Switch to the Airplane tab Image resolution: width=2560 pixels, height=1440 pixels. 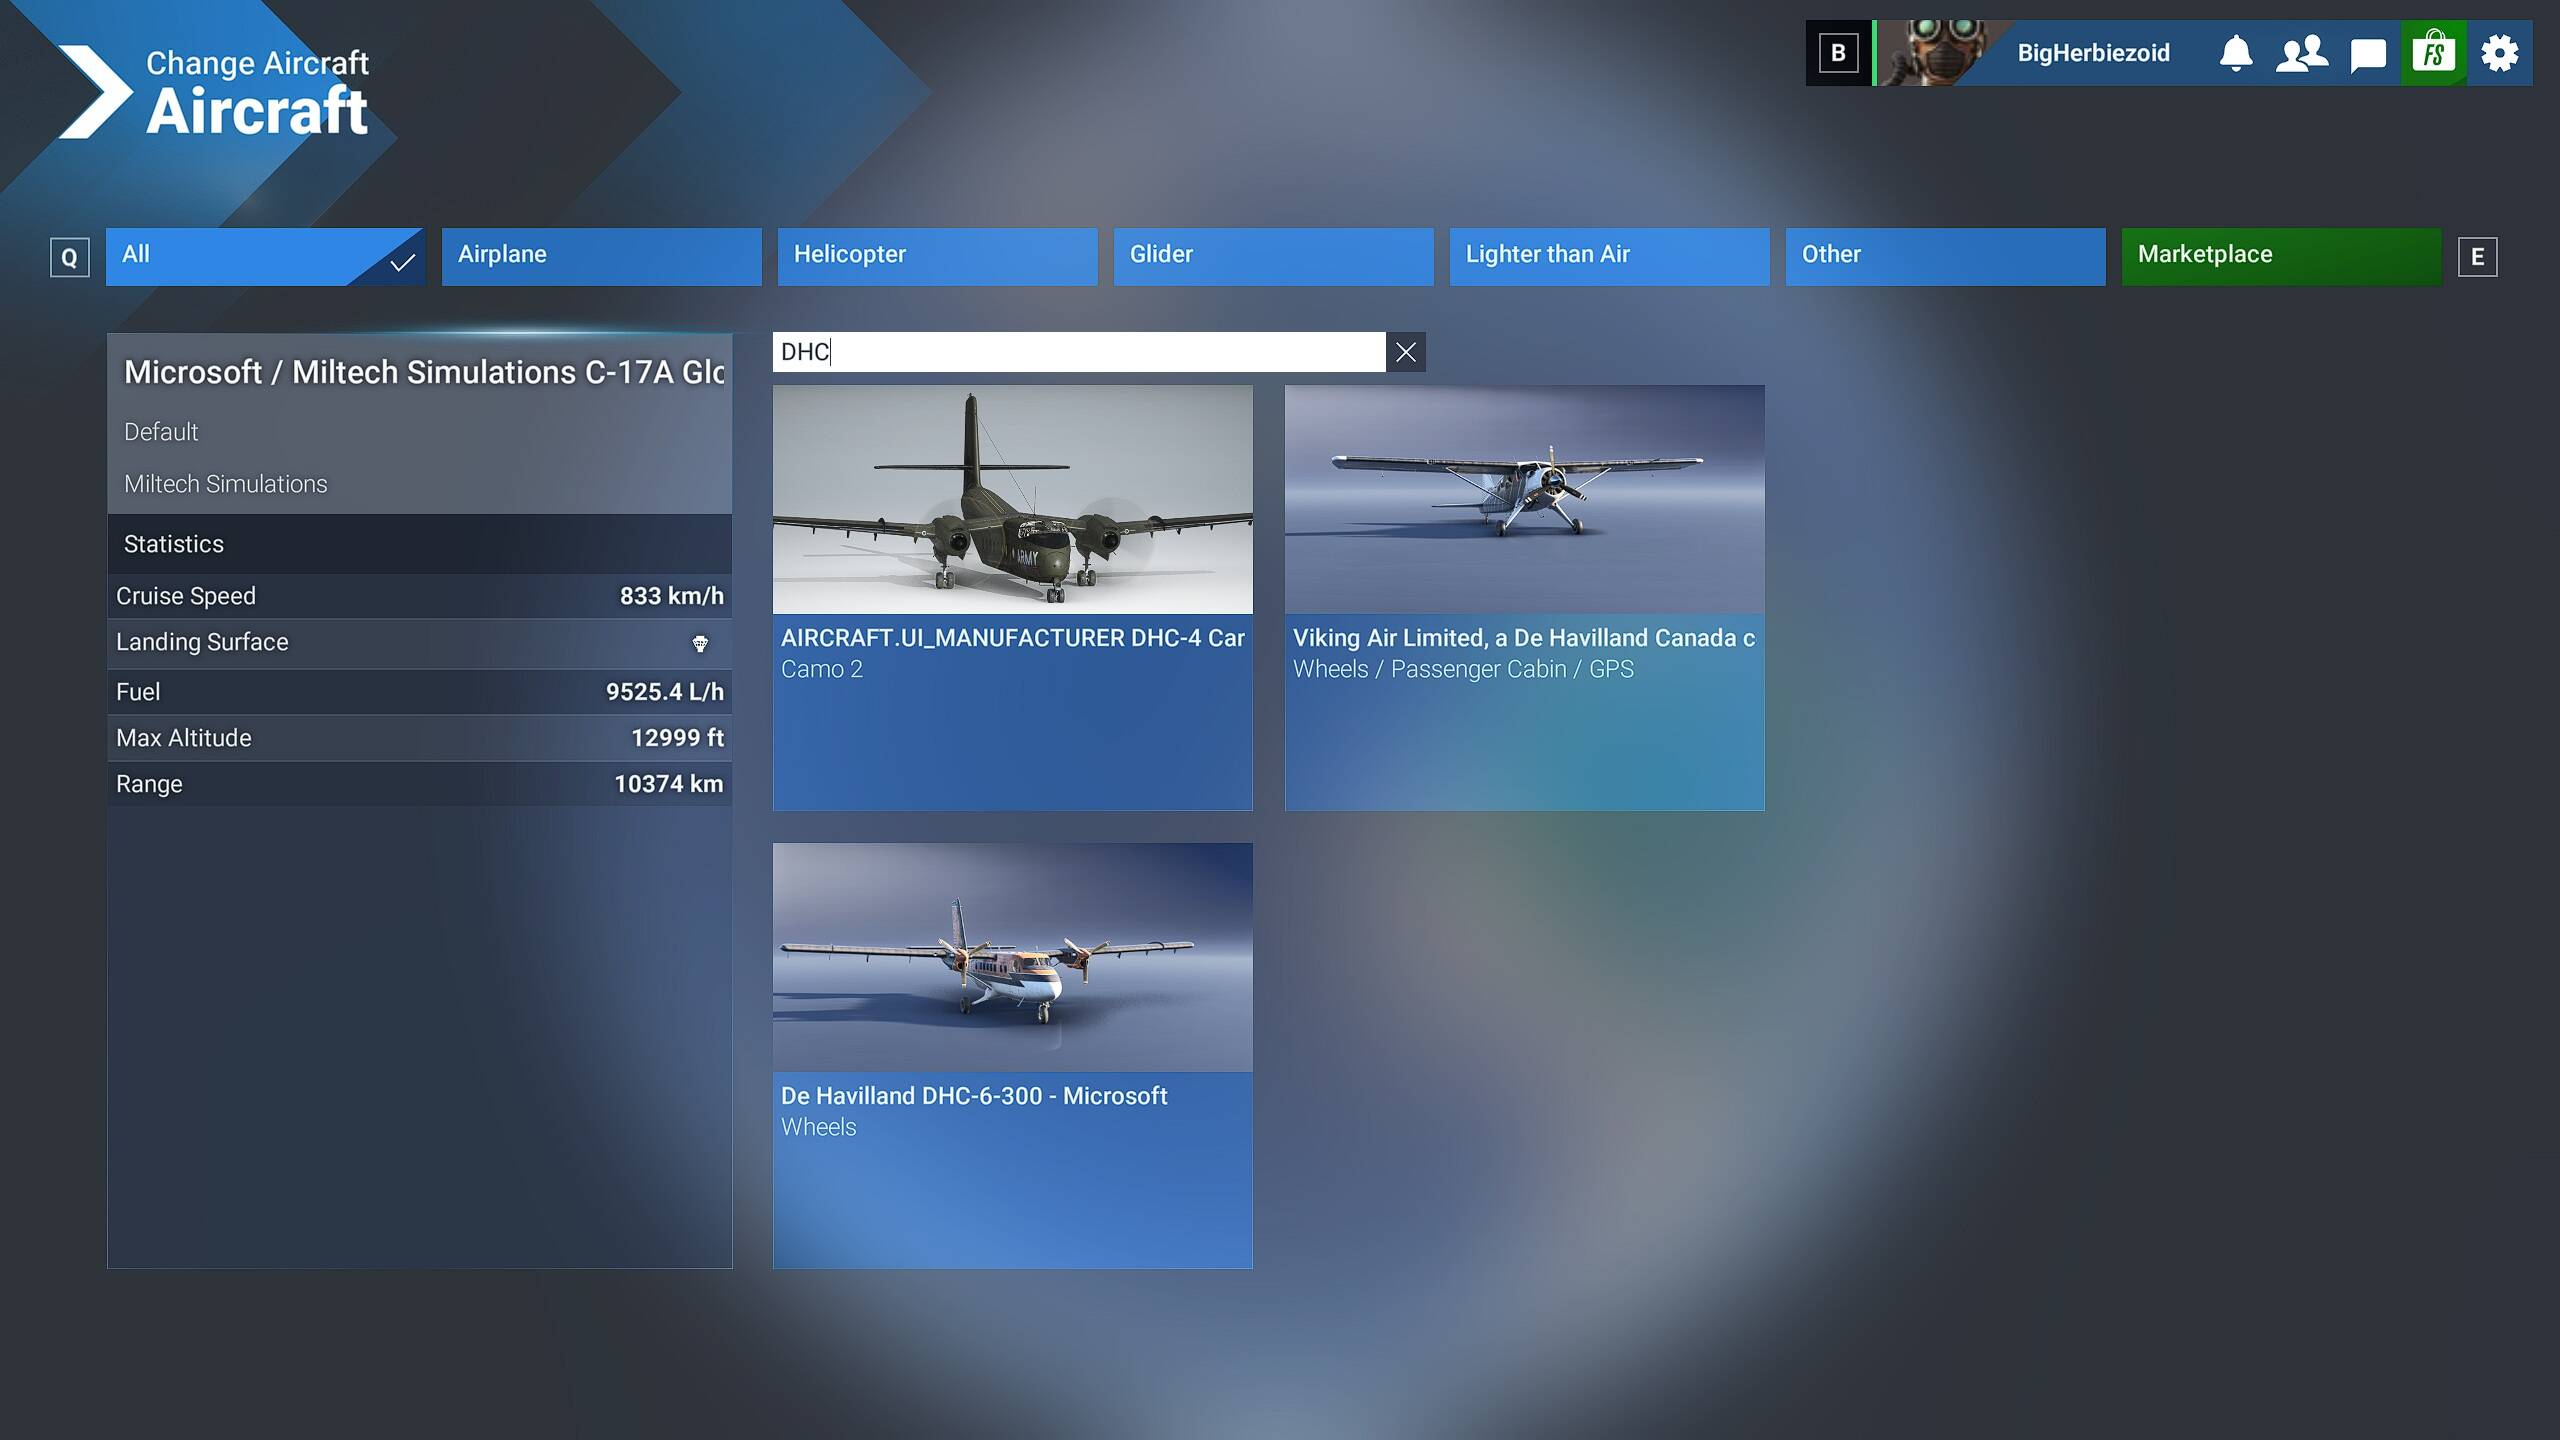coord(601,257)
